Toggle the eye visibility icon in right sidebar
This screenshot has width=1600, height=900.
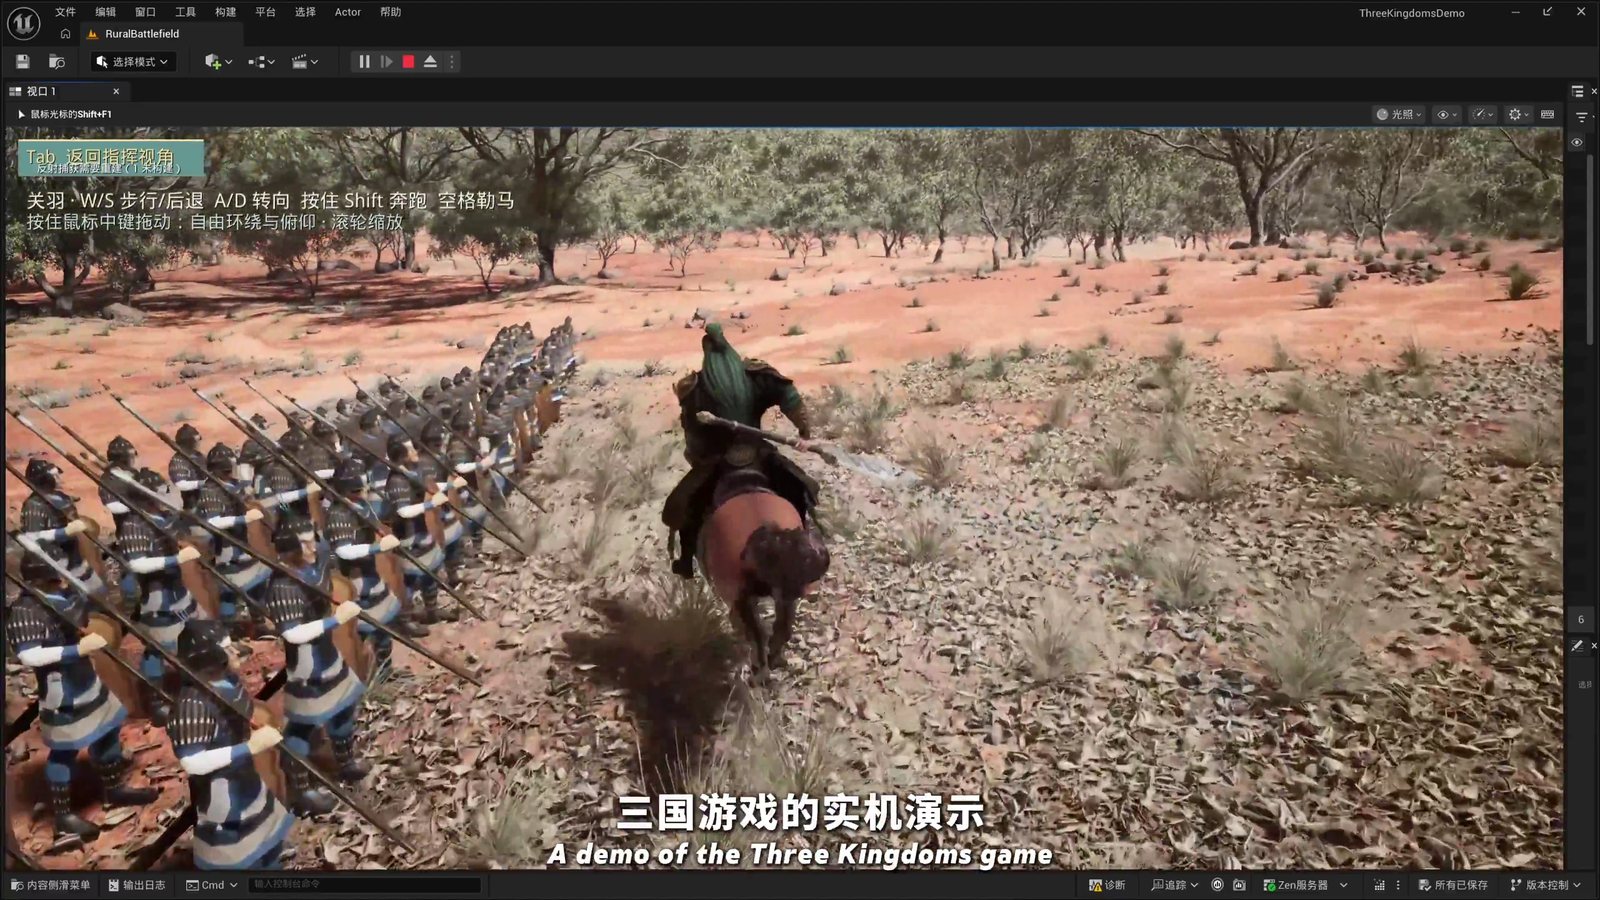click(x=1577, y=143)
